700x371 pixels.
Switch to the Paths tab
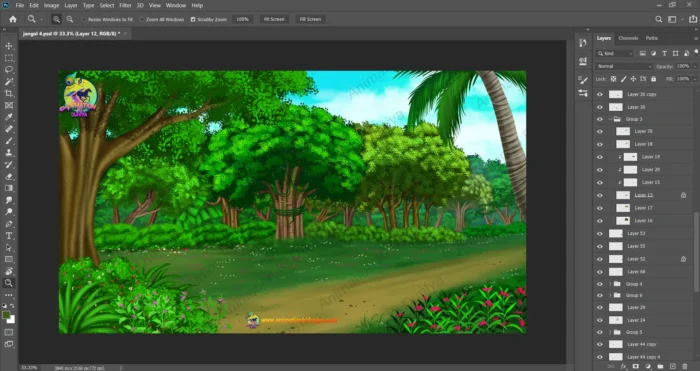[x=652, y=38]
